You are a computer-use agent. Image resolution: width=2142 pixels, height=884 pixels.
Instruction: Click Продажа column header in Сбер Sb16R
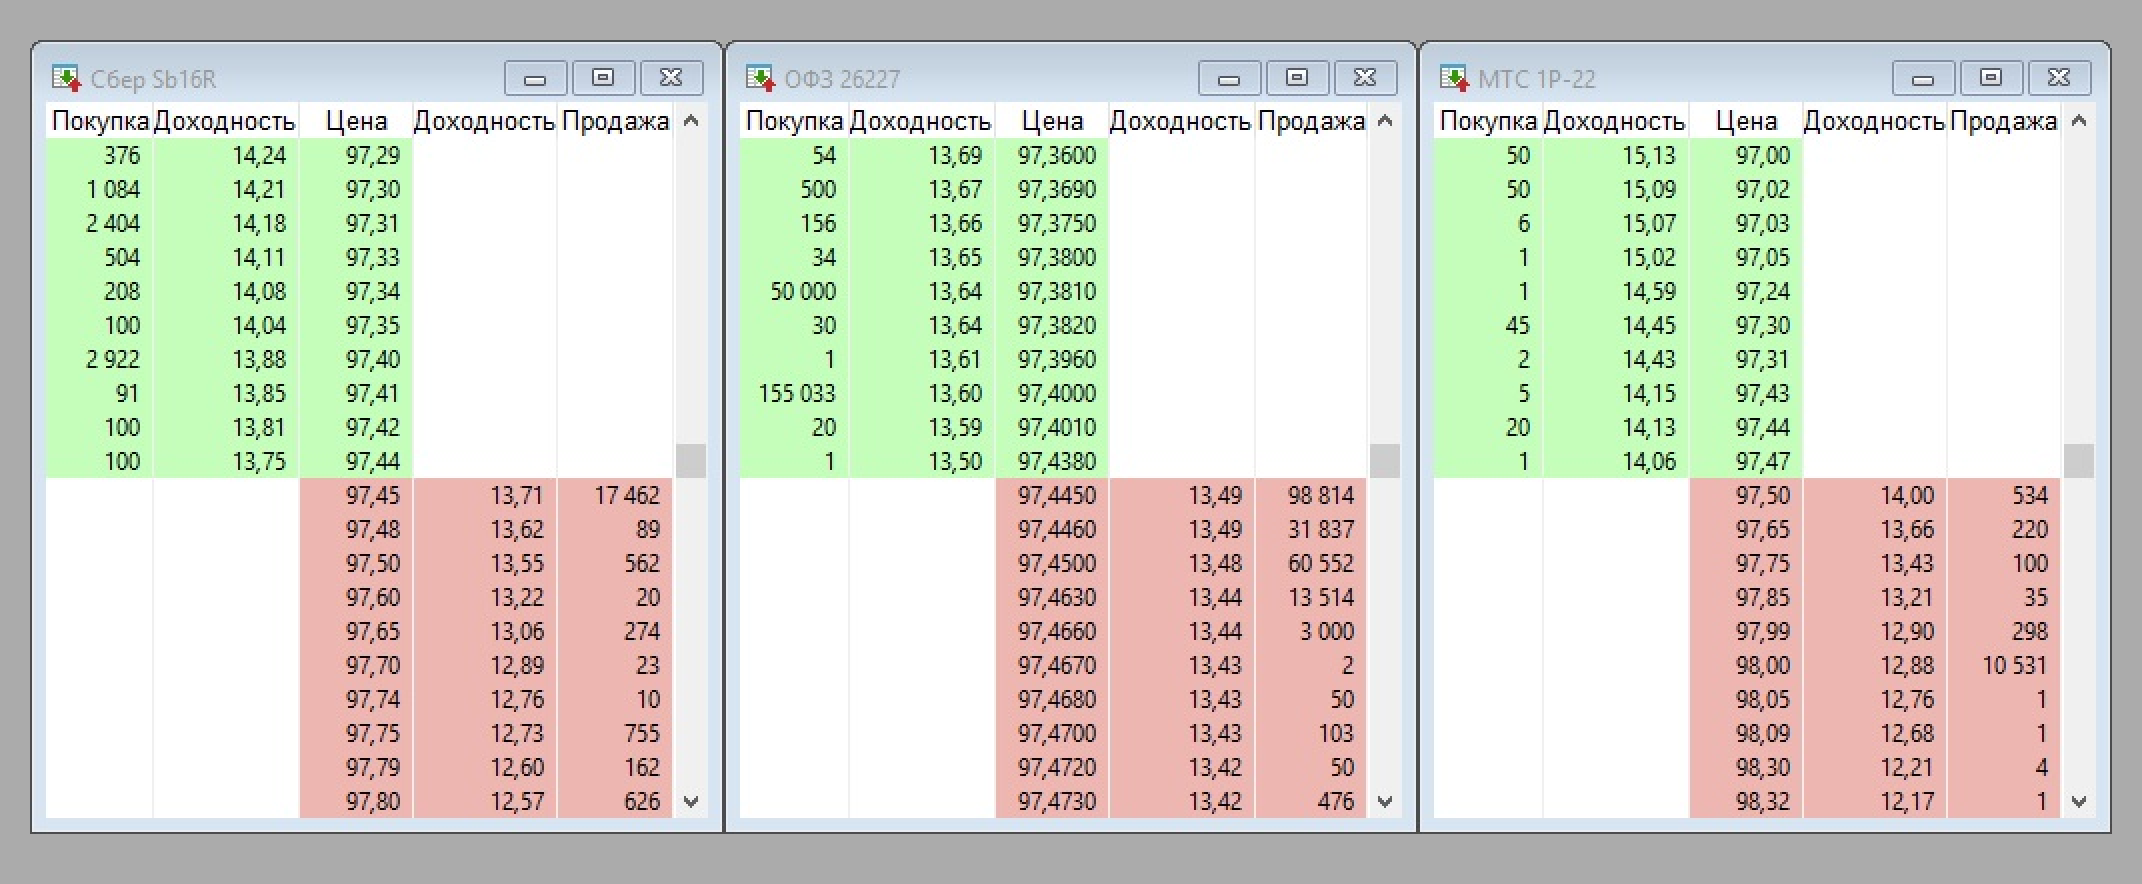click(615, 122)
